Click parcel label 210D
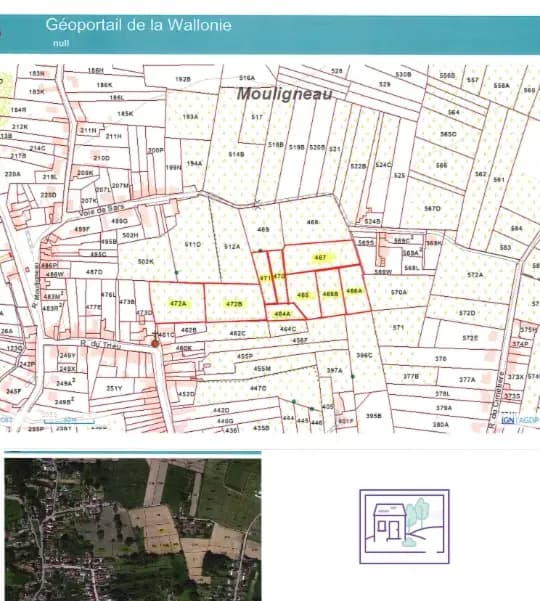Screen dimensions: 540x601 click(x=101, y=158)
